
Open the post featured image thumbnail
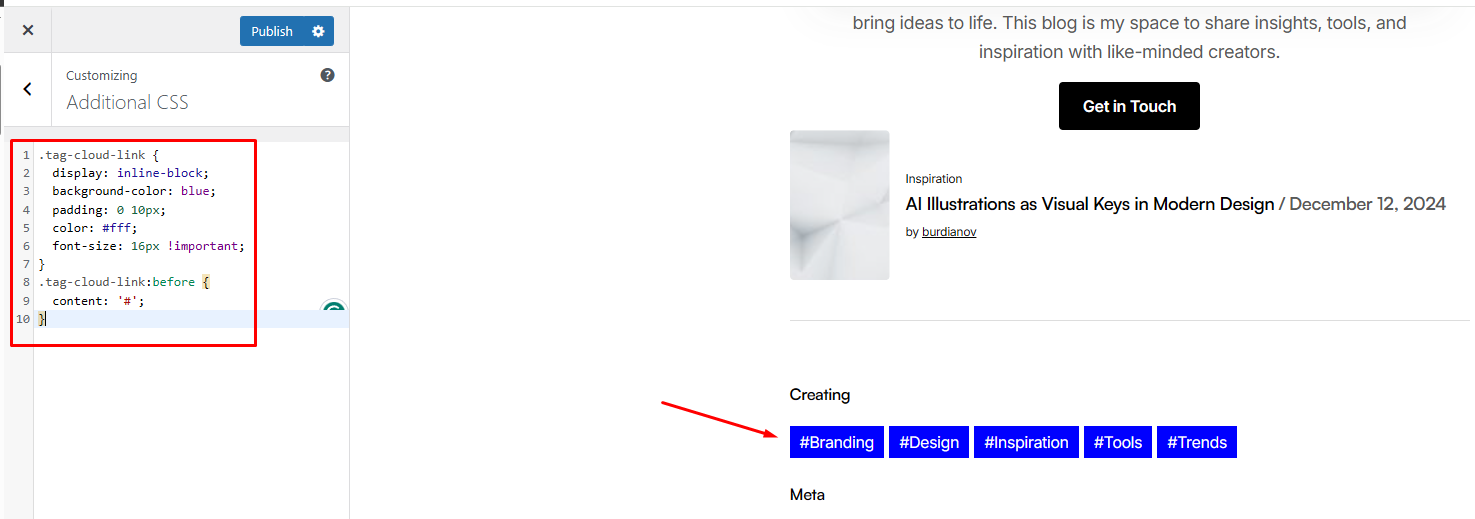tap(839, 205)
